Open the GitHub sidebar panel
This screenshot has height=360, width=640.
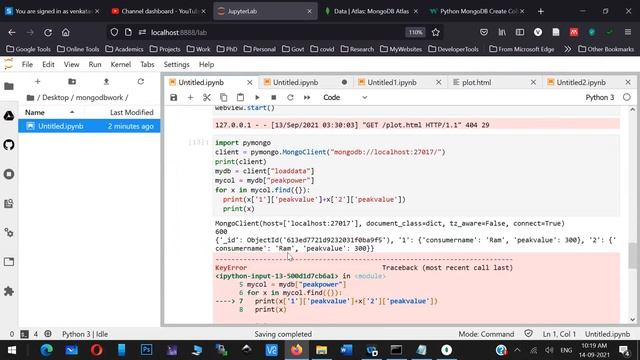[9, 145]
